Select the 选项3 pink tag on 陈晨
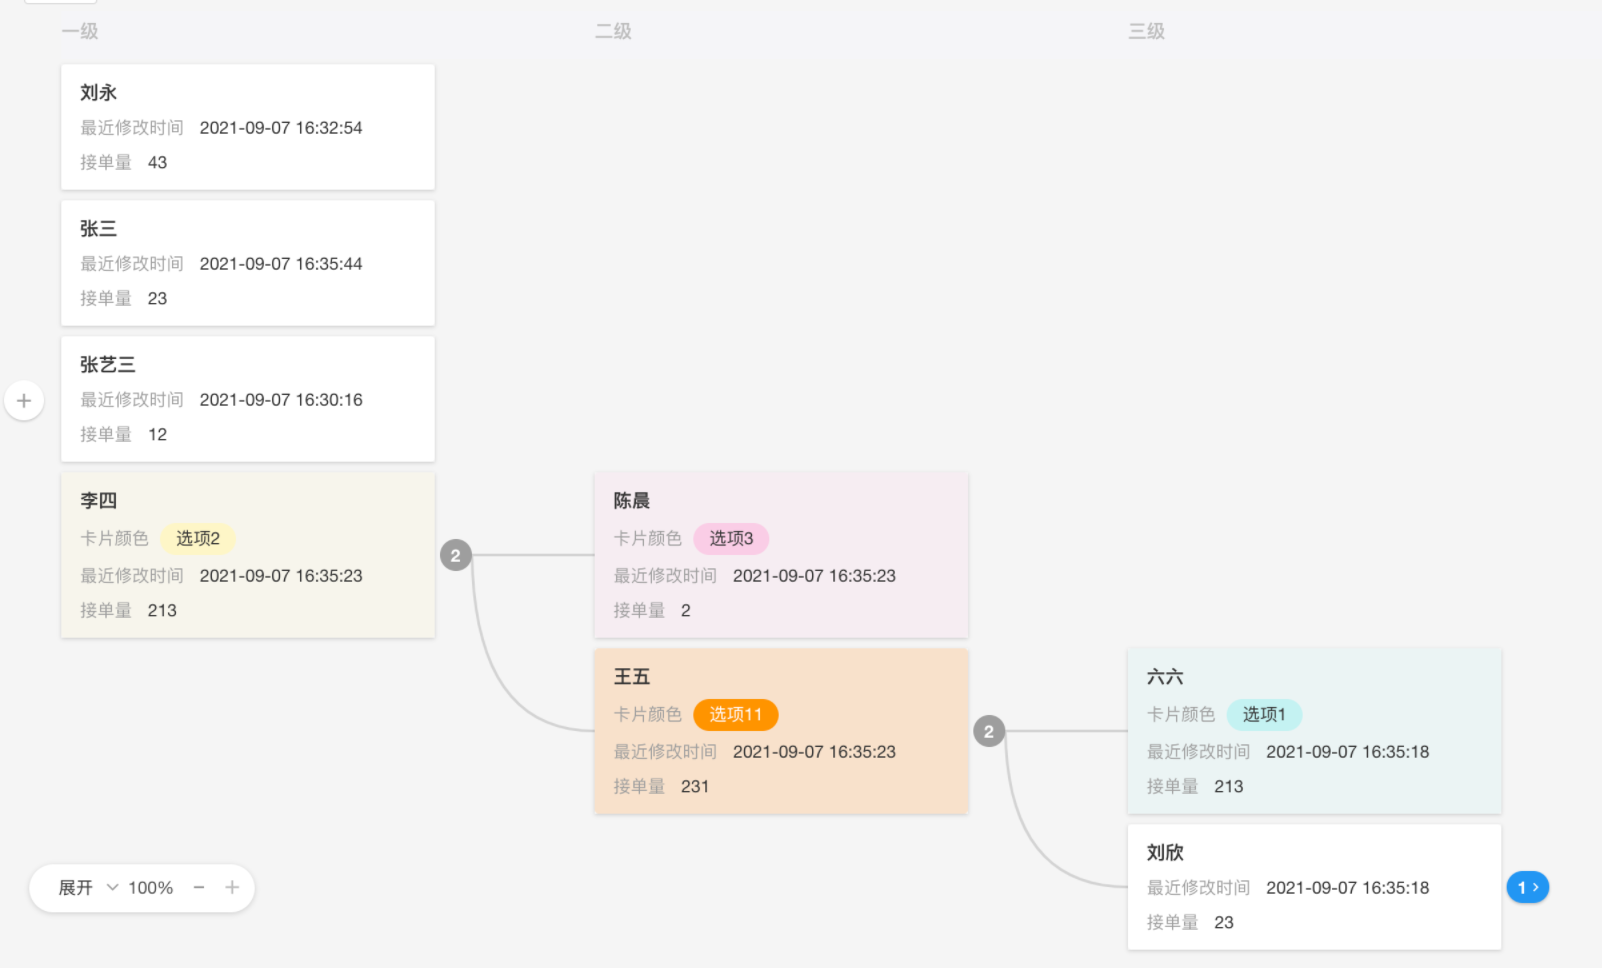1602x968 pixels. tap(731, 538)
